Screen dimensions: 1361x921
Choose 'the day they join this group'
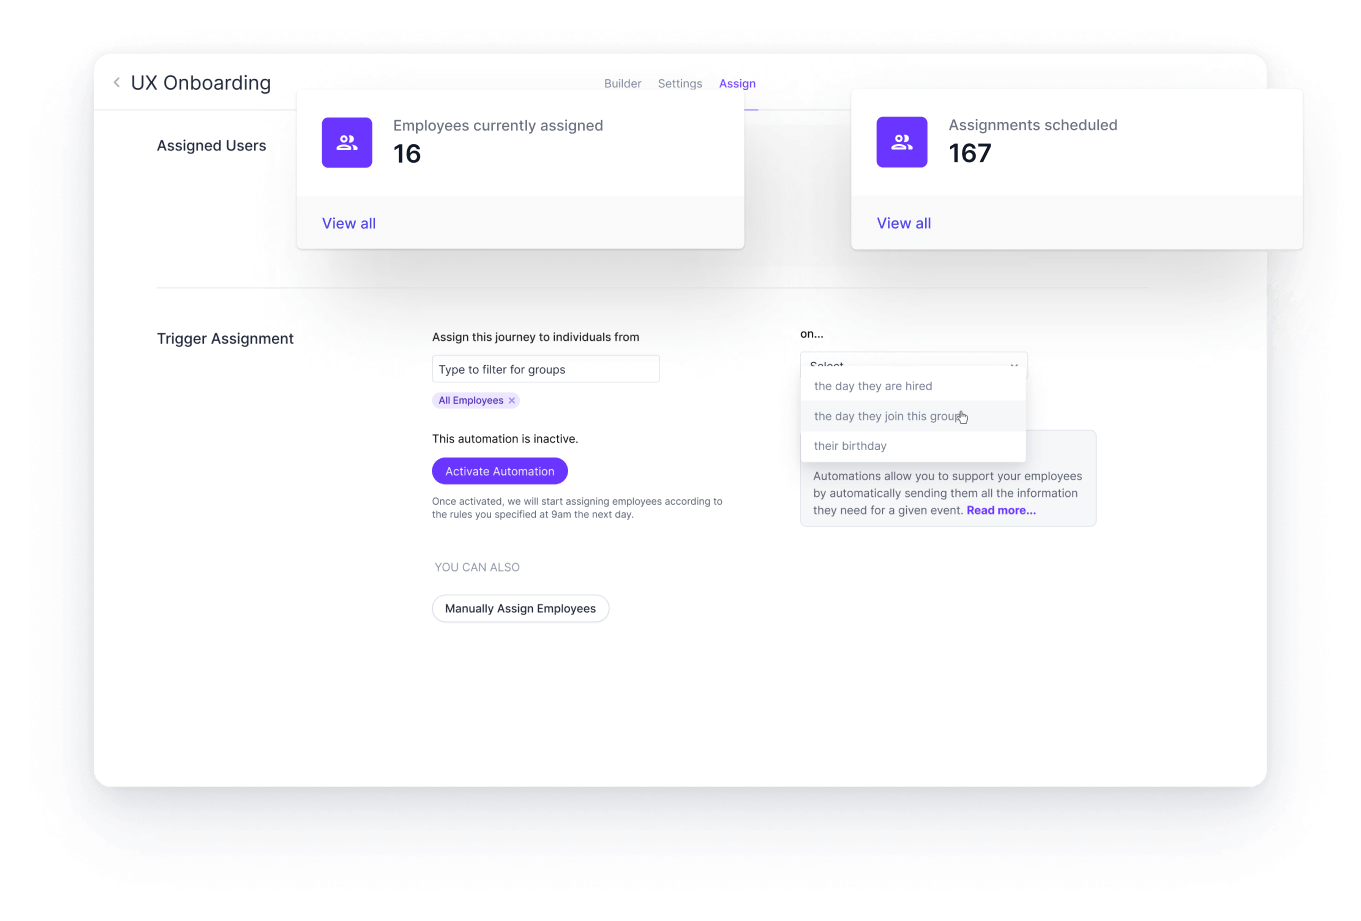(x=888, y=416)
